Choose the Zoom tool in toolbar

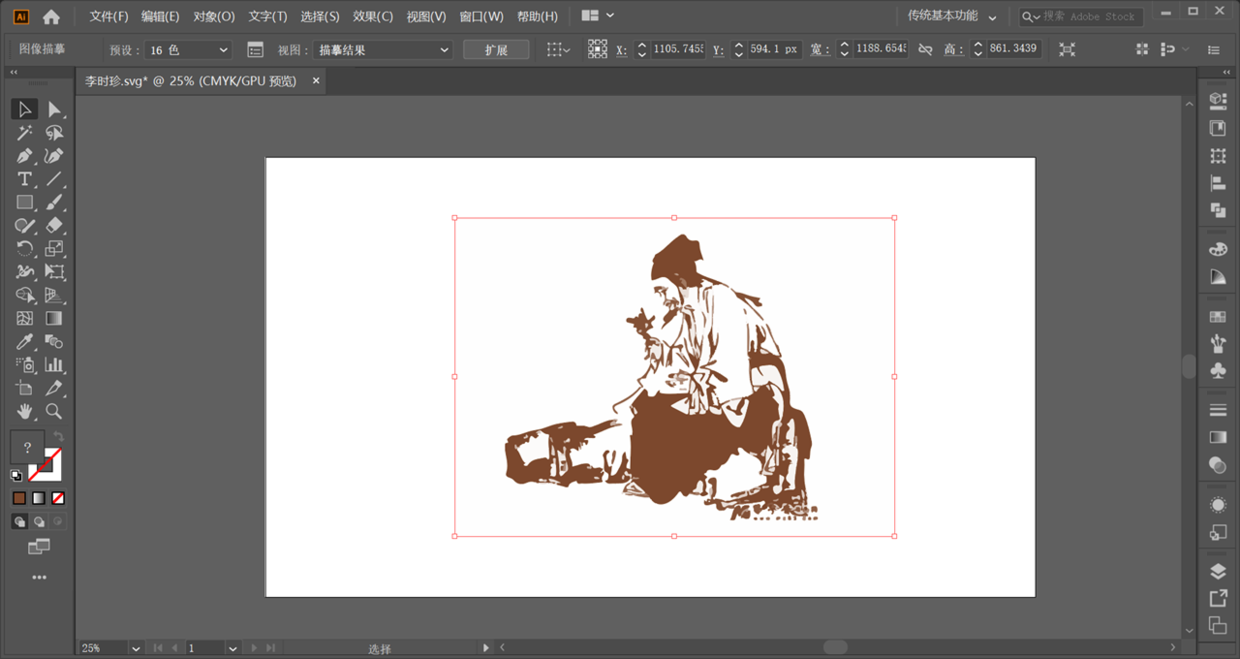point(54,411)
